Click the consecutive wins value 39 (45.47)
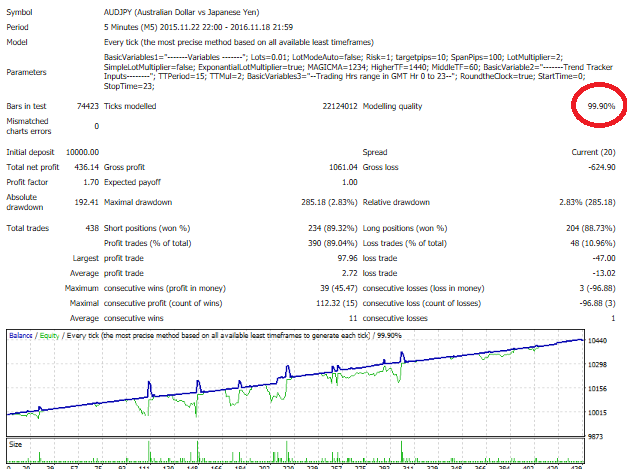Screen dimensions: 627x469 coord(339,288)
